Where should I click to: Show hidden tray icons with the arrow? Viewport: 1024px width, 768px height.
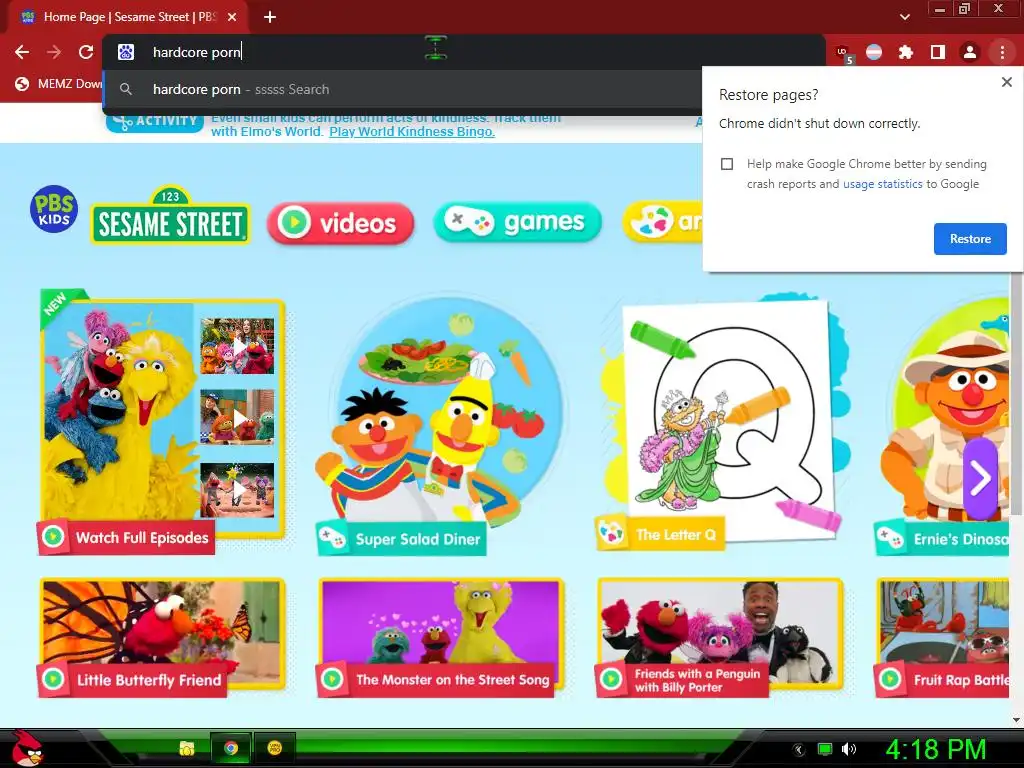798,749
